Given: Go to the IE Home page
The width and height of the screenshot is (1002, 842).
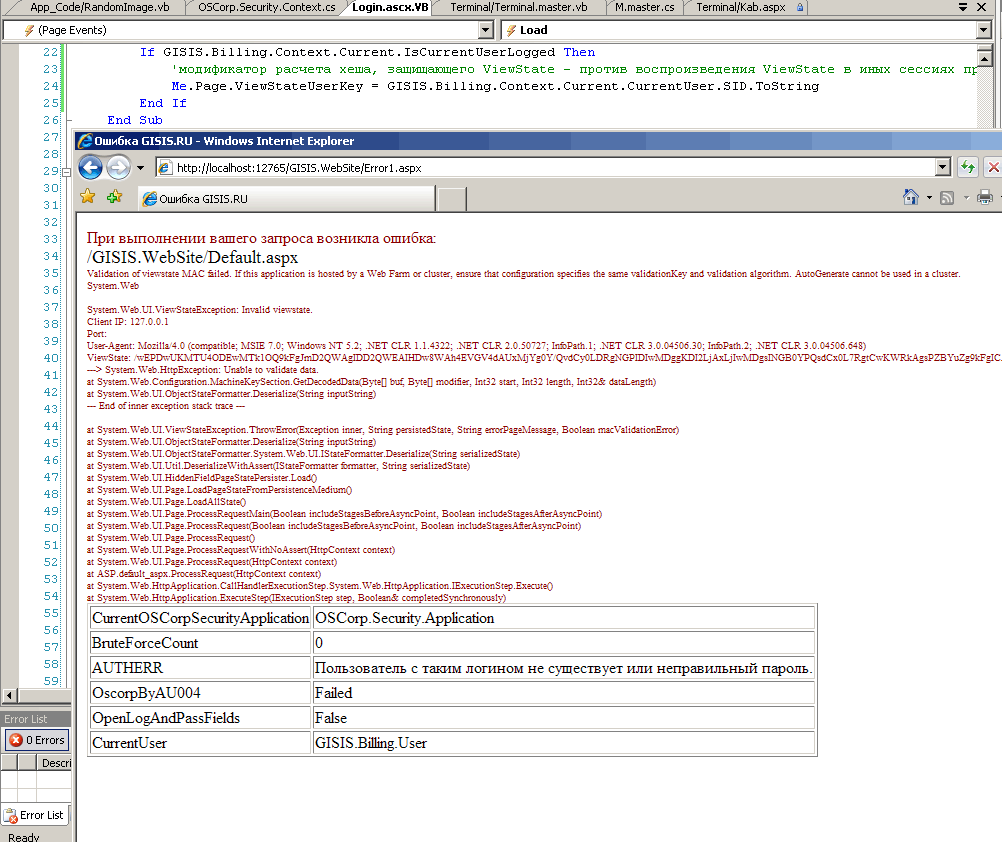Looking at the screenshot, I should tap(911, 197).
